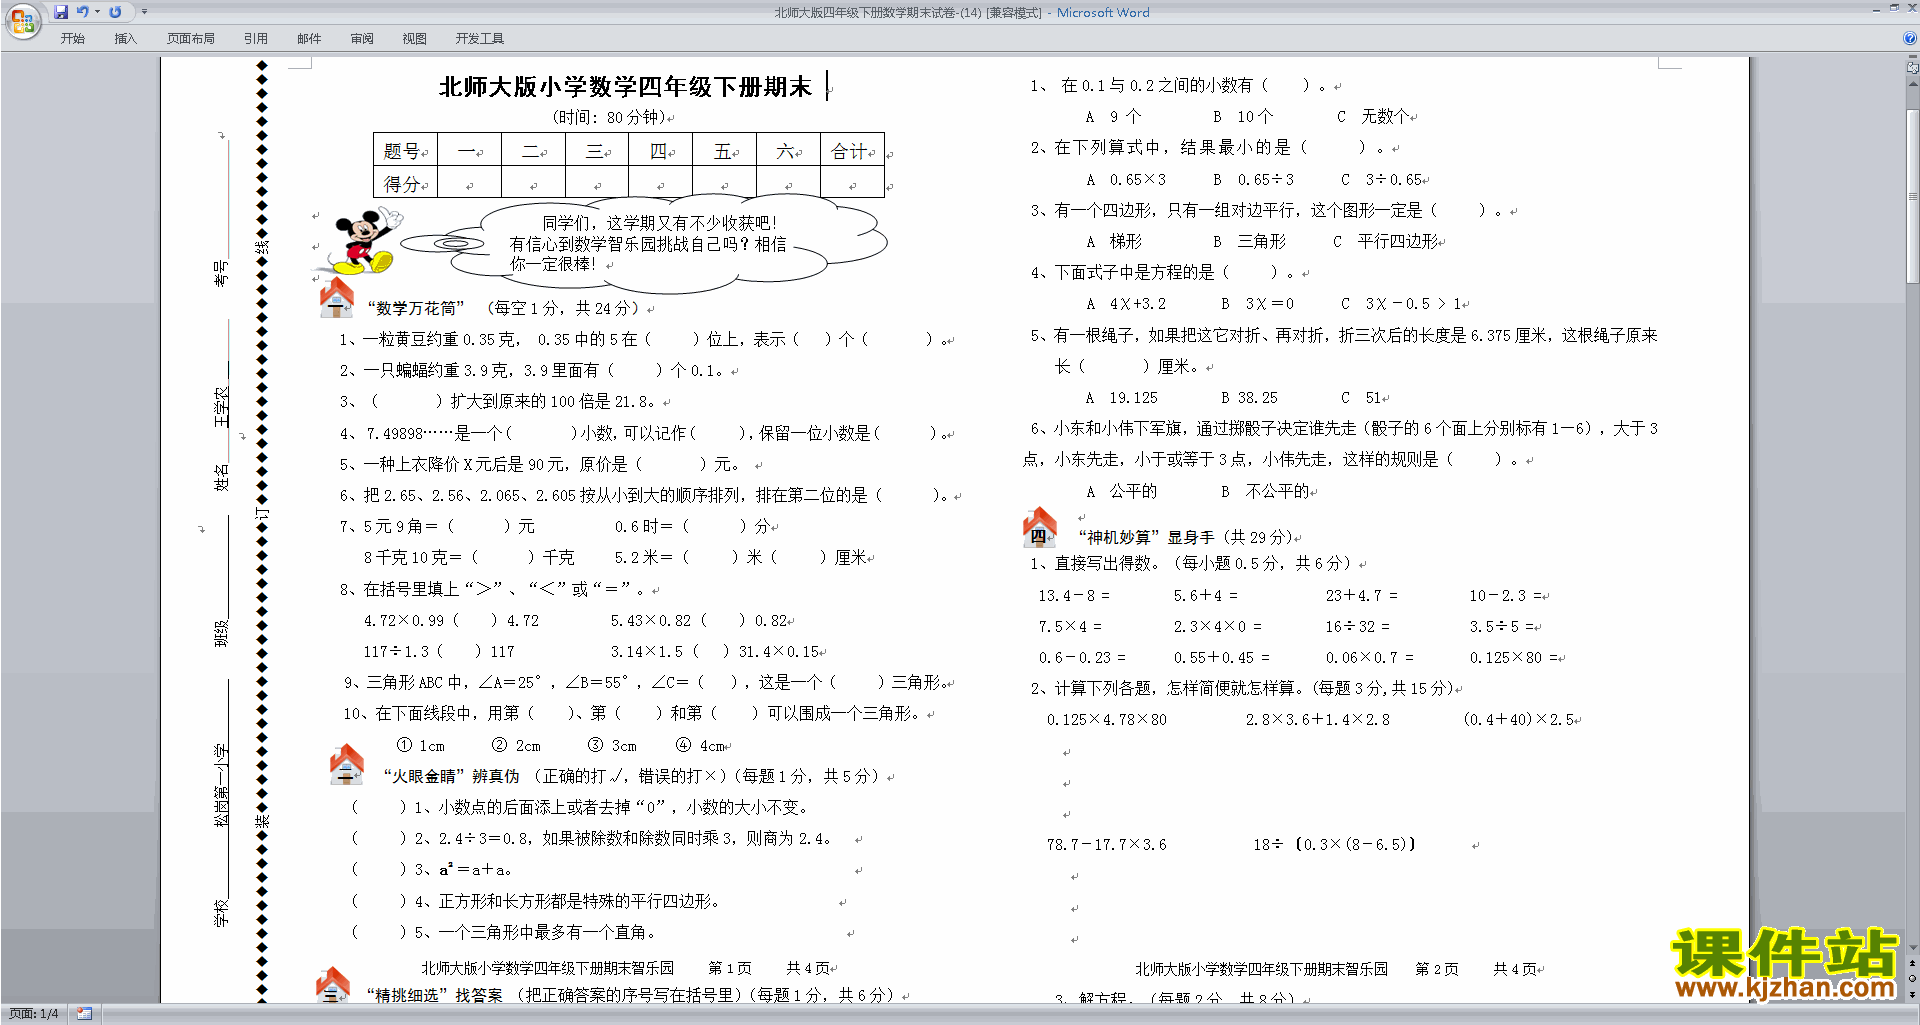This screenshot has width=1920, height=1025.
Task: Switch to the 视图 tab
Action: tap(414, 39)
